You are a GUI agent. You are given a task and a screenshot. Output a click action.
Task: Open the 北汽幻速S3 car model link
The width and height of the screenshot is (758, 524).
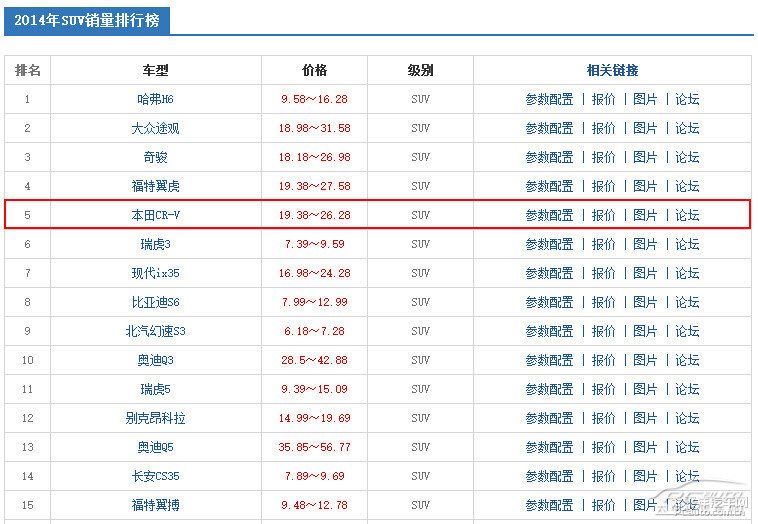pos(155,331)
